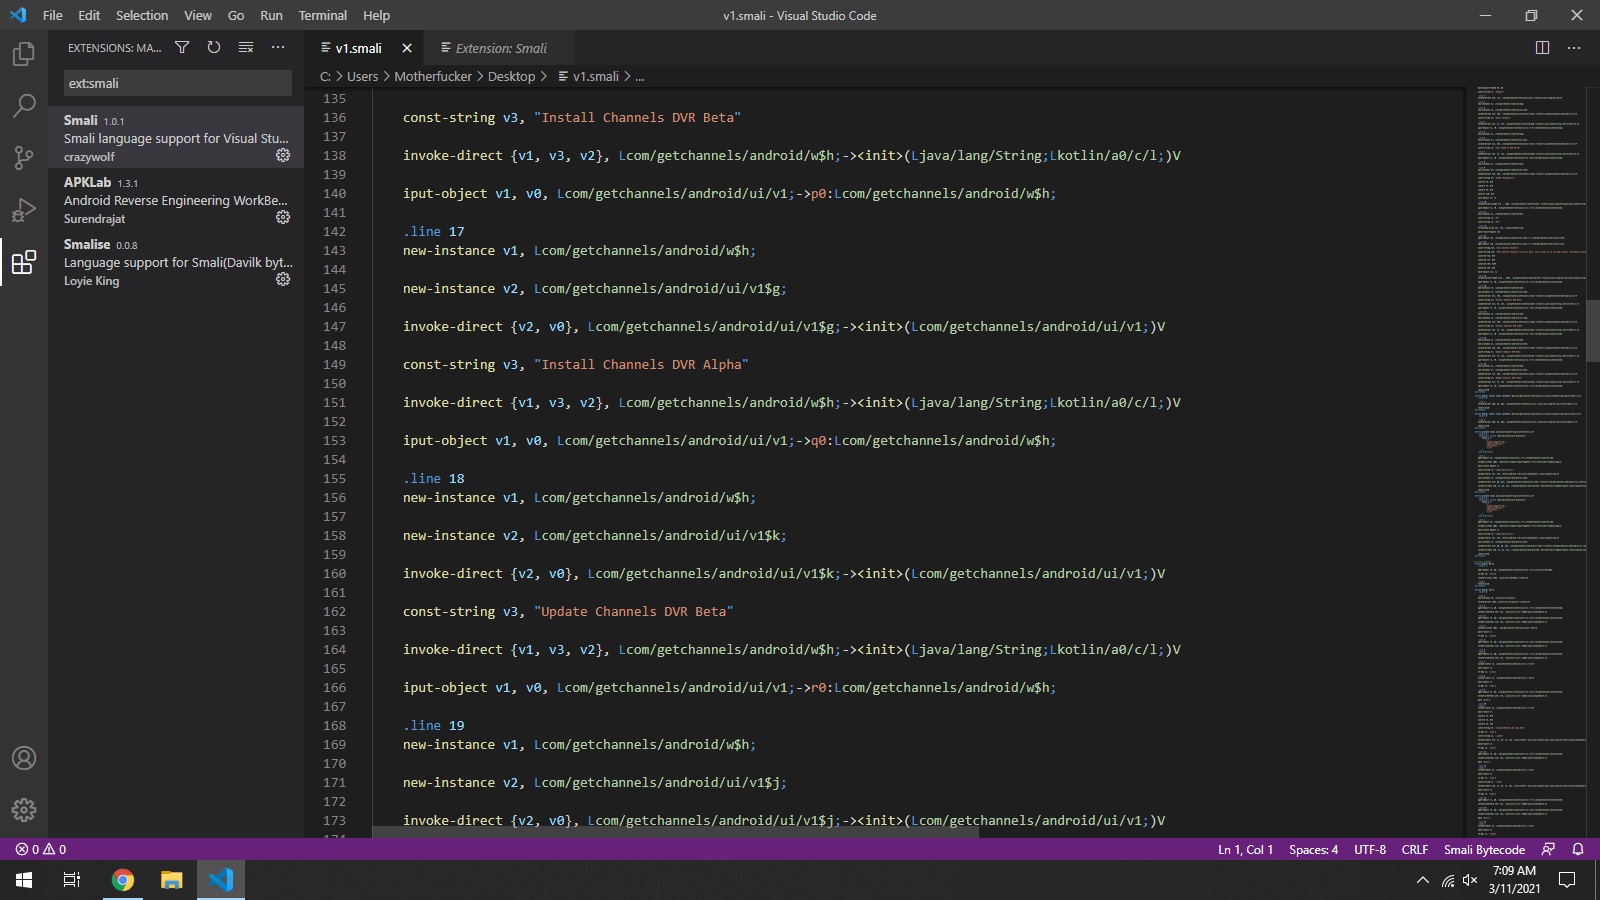Change CRLF line ending setting
The height and width of the screenshot is (900, 1600).
click(x=1414, y=849)
